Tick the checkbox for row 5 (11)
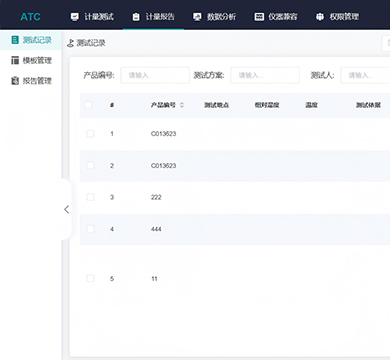390x360 pixels. [x=90, y=278]
